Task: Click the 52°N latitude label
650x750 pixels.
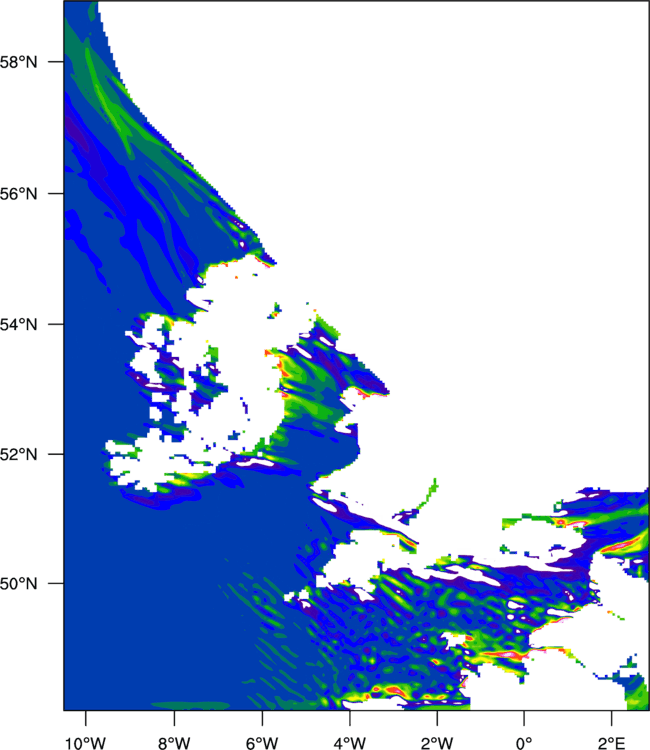Action: click(18, 454)
